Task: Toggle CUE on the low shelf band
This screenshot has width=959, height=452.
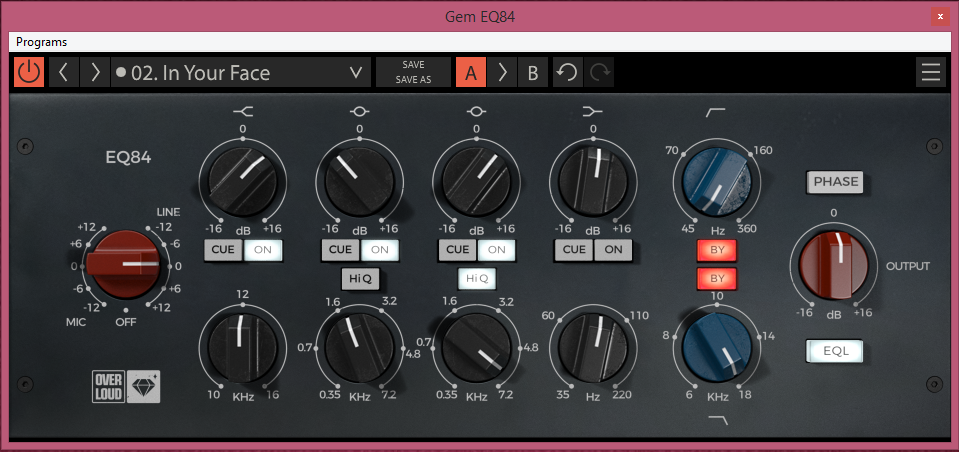Action: 574,250
